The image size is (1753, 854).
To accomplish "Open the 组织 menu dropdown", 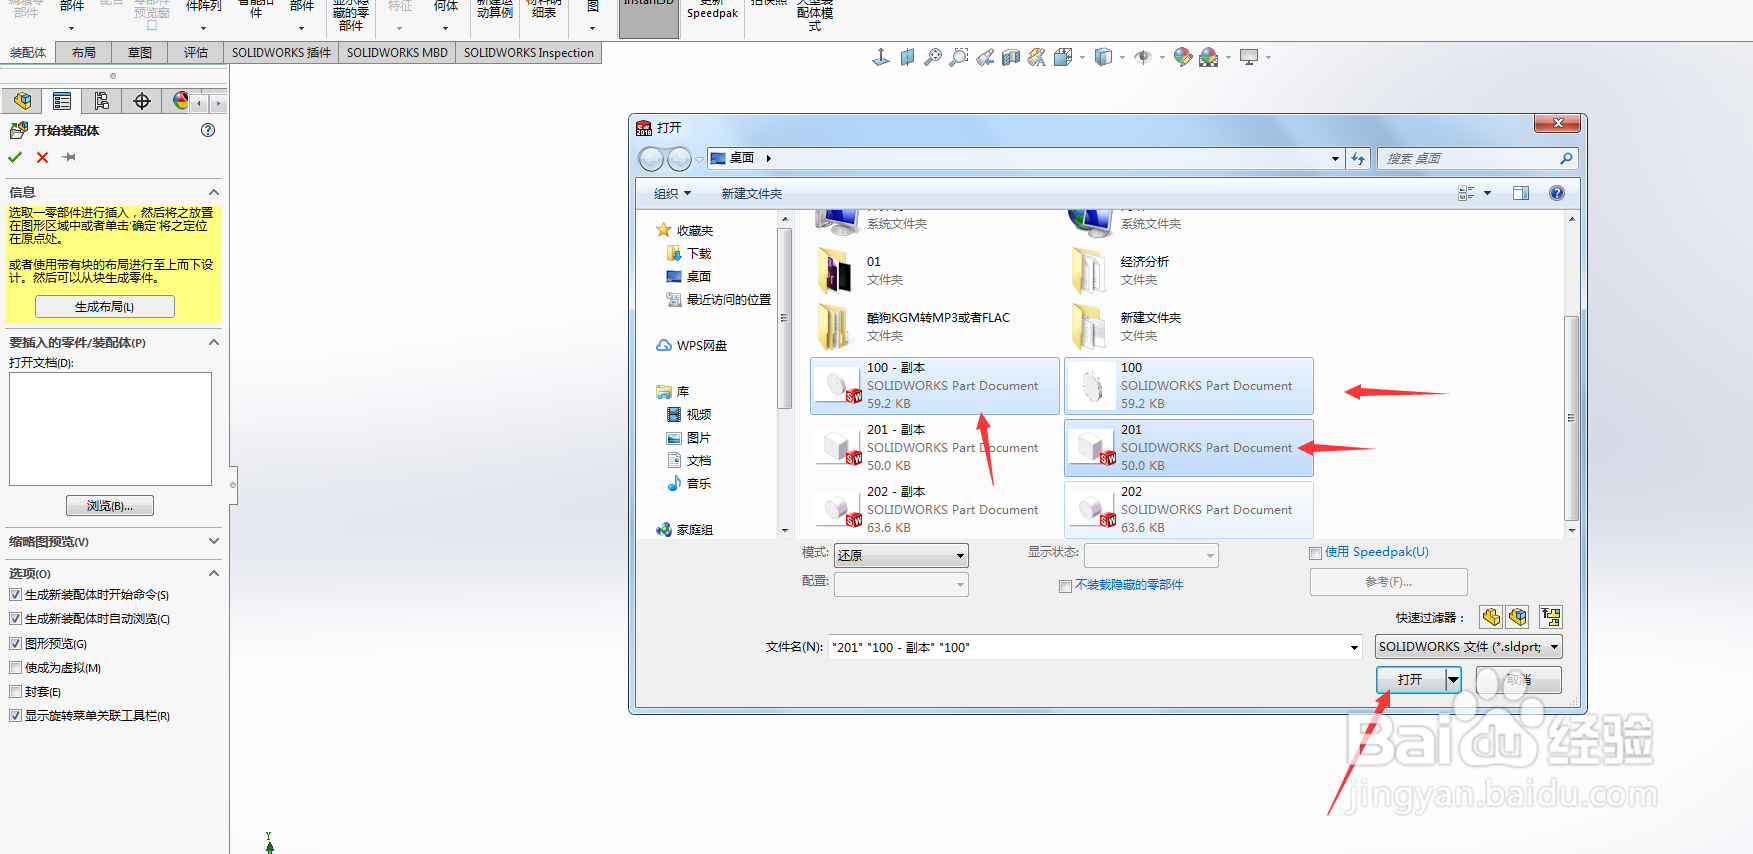I will pos(672,194).
